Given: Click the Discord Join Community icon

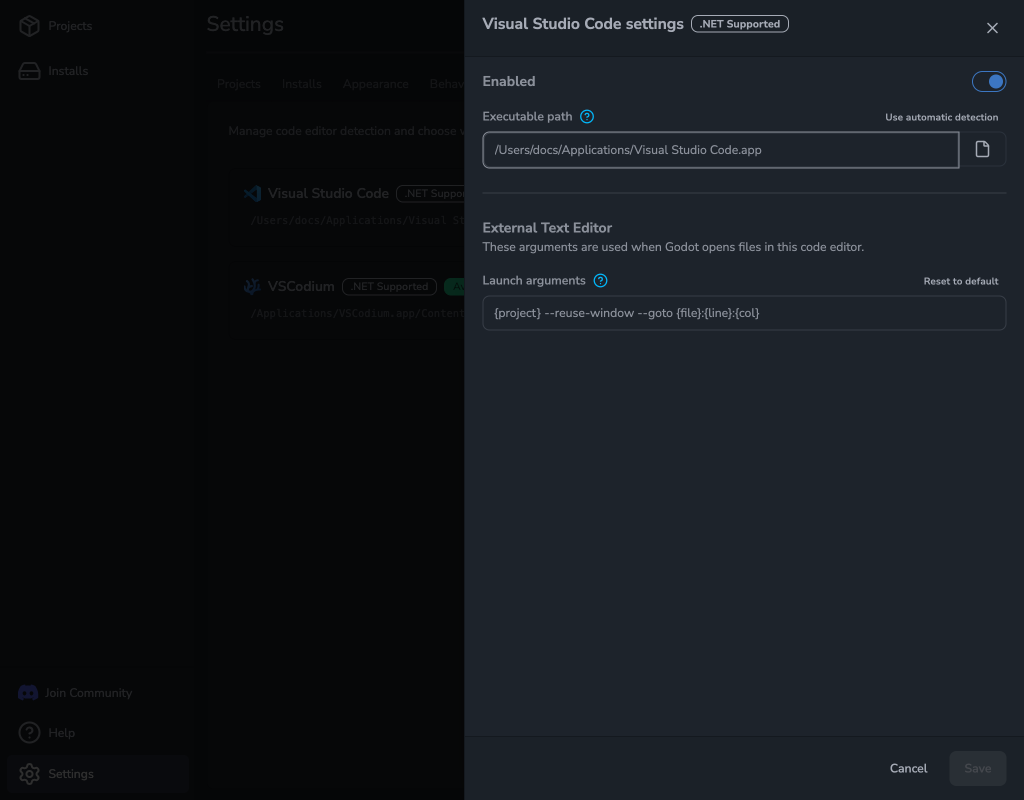Looking at the screenshot, I should tap(28, 693).
